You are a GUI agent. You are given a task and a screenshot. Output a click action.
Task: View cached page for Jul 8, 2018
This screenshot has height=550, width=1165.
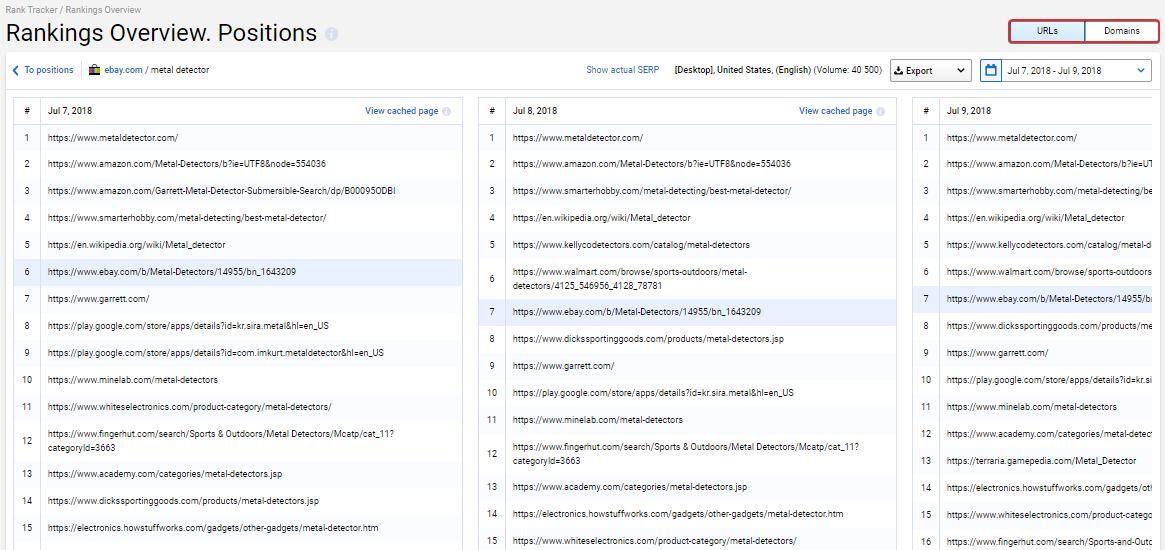(x=835, y=111)
